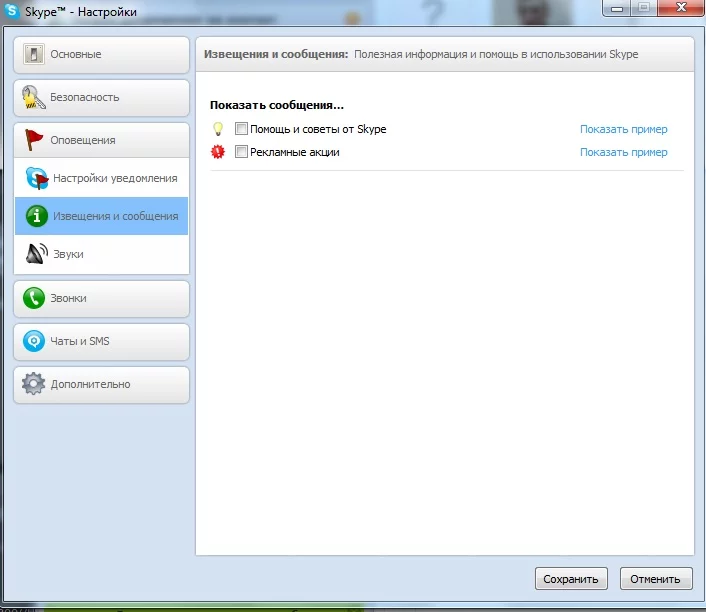Open the Основные settings section

[101, 55]
